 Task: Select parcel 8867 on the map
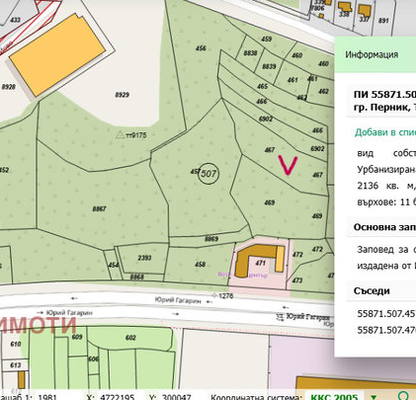(x=99, y=209)
